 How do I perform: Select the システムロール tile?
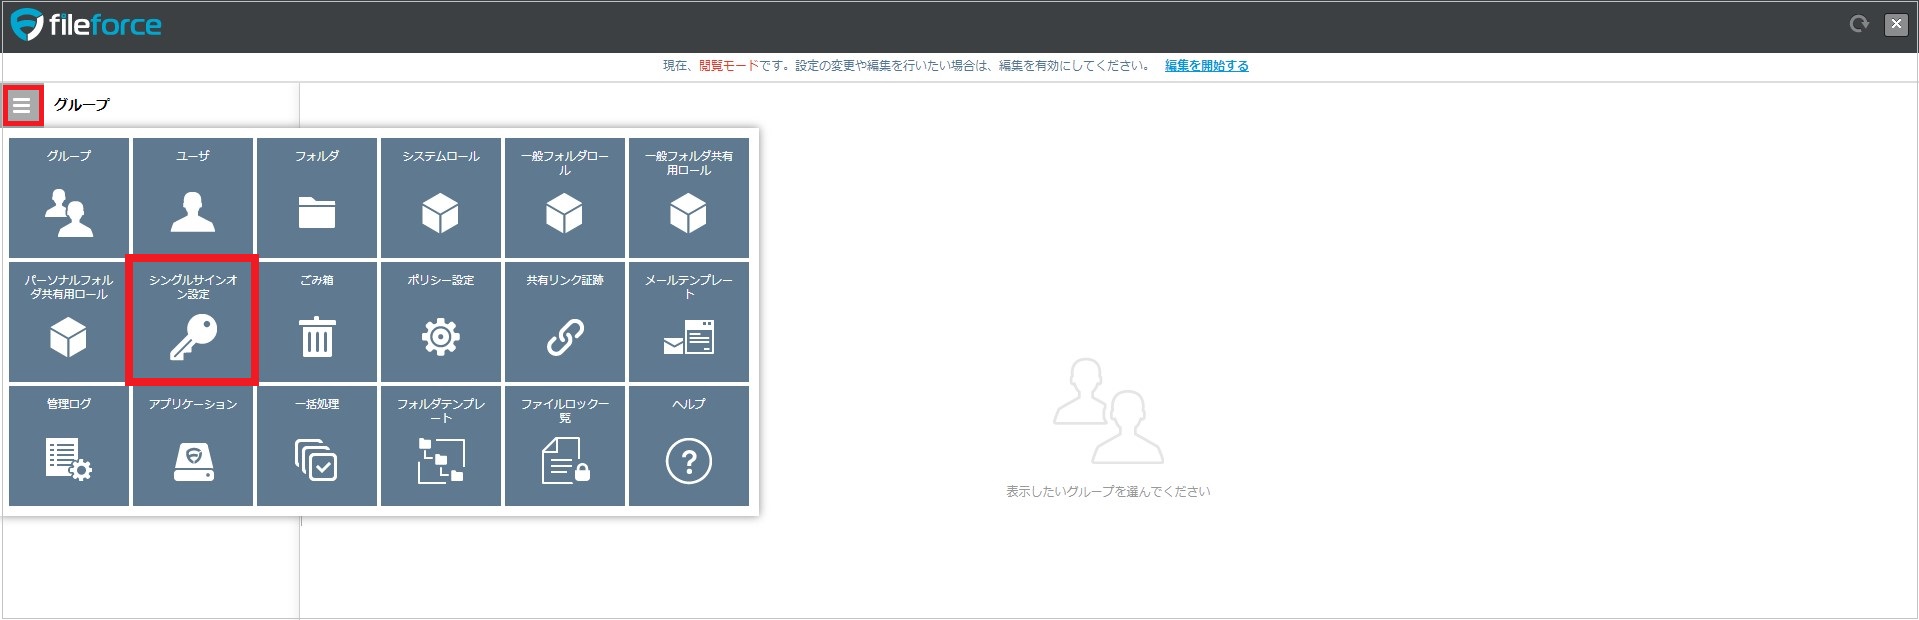[441, 198]
